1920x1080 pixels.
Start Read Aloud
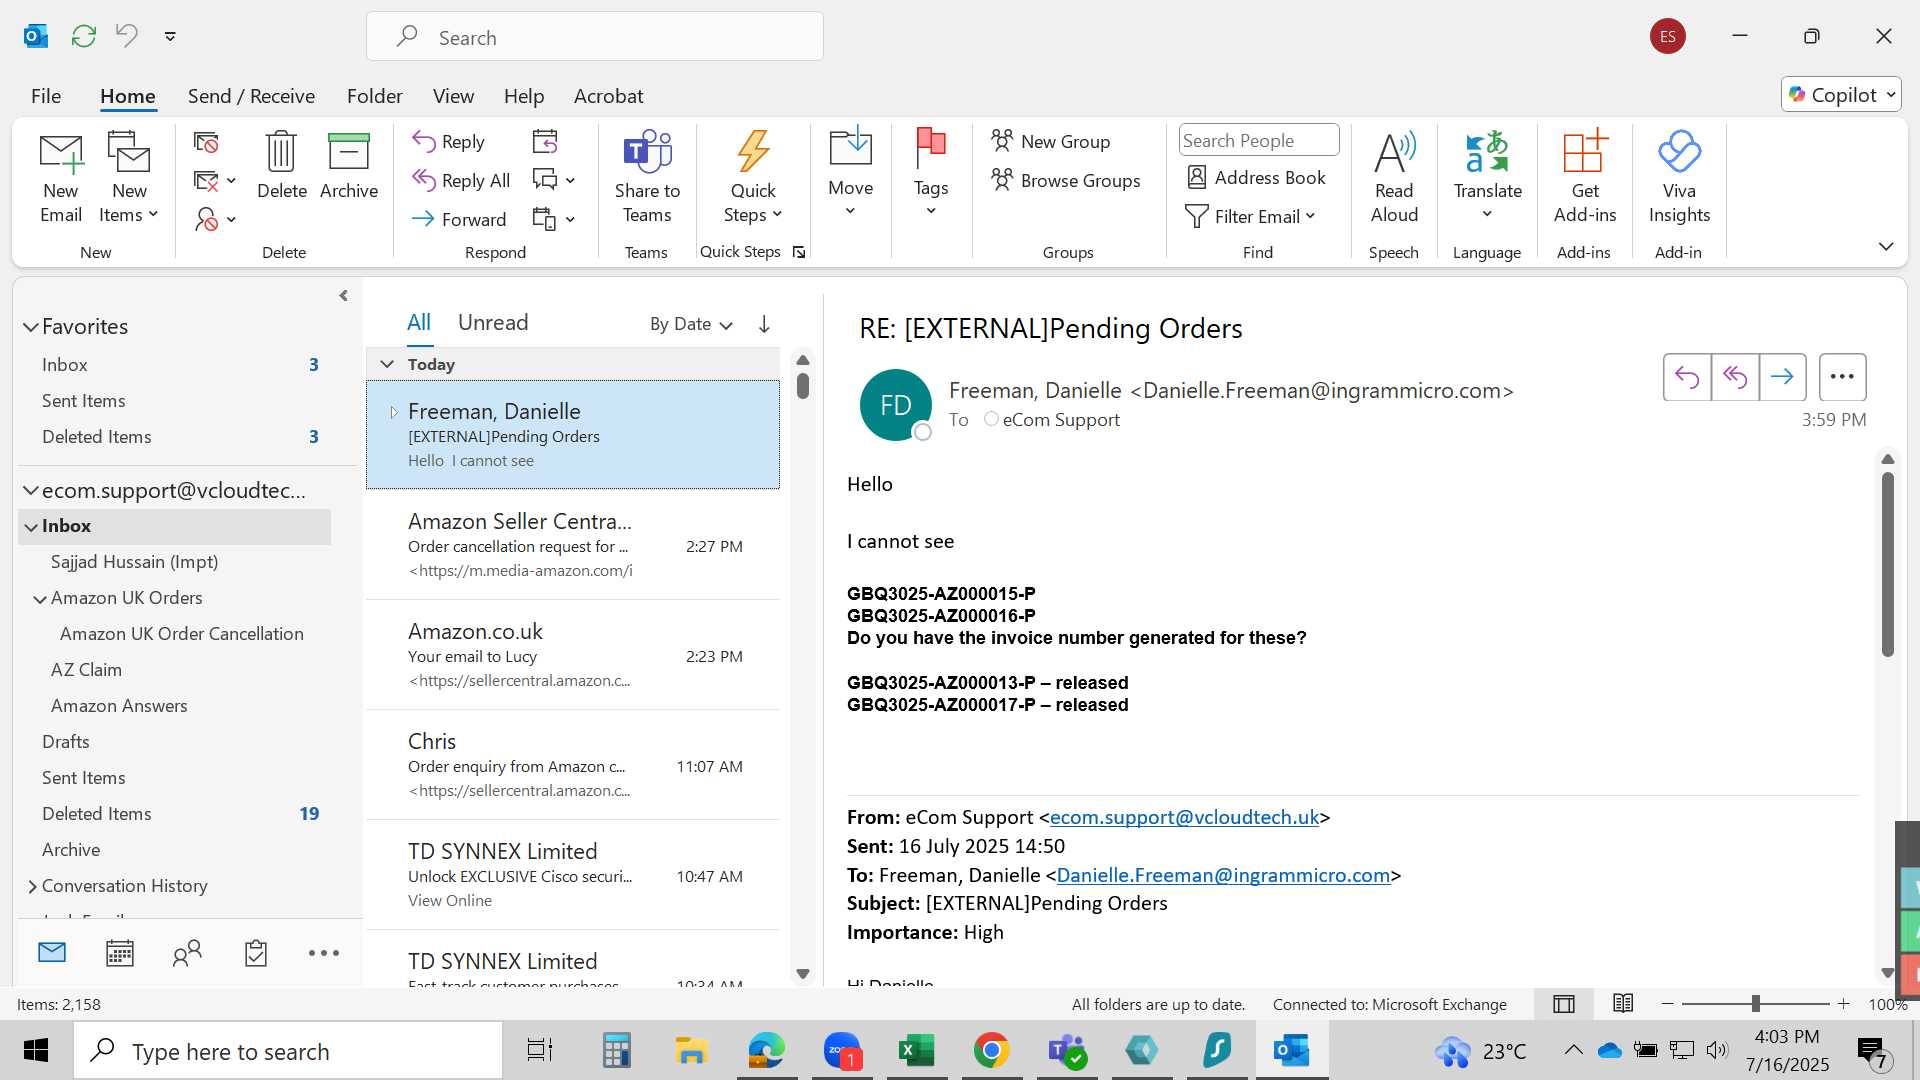[x=1394, y=178]
